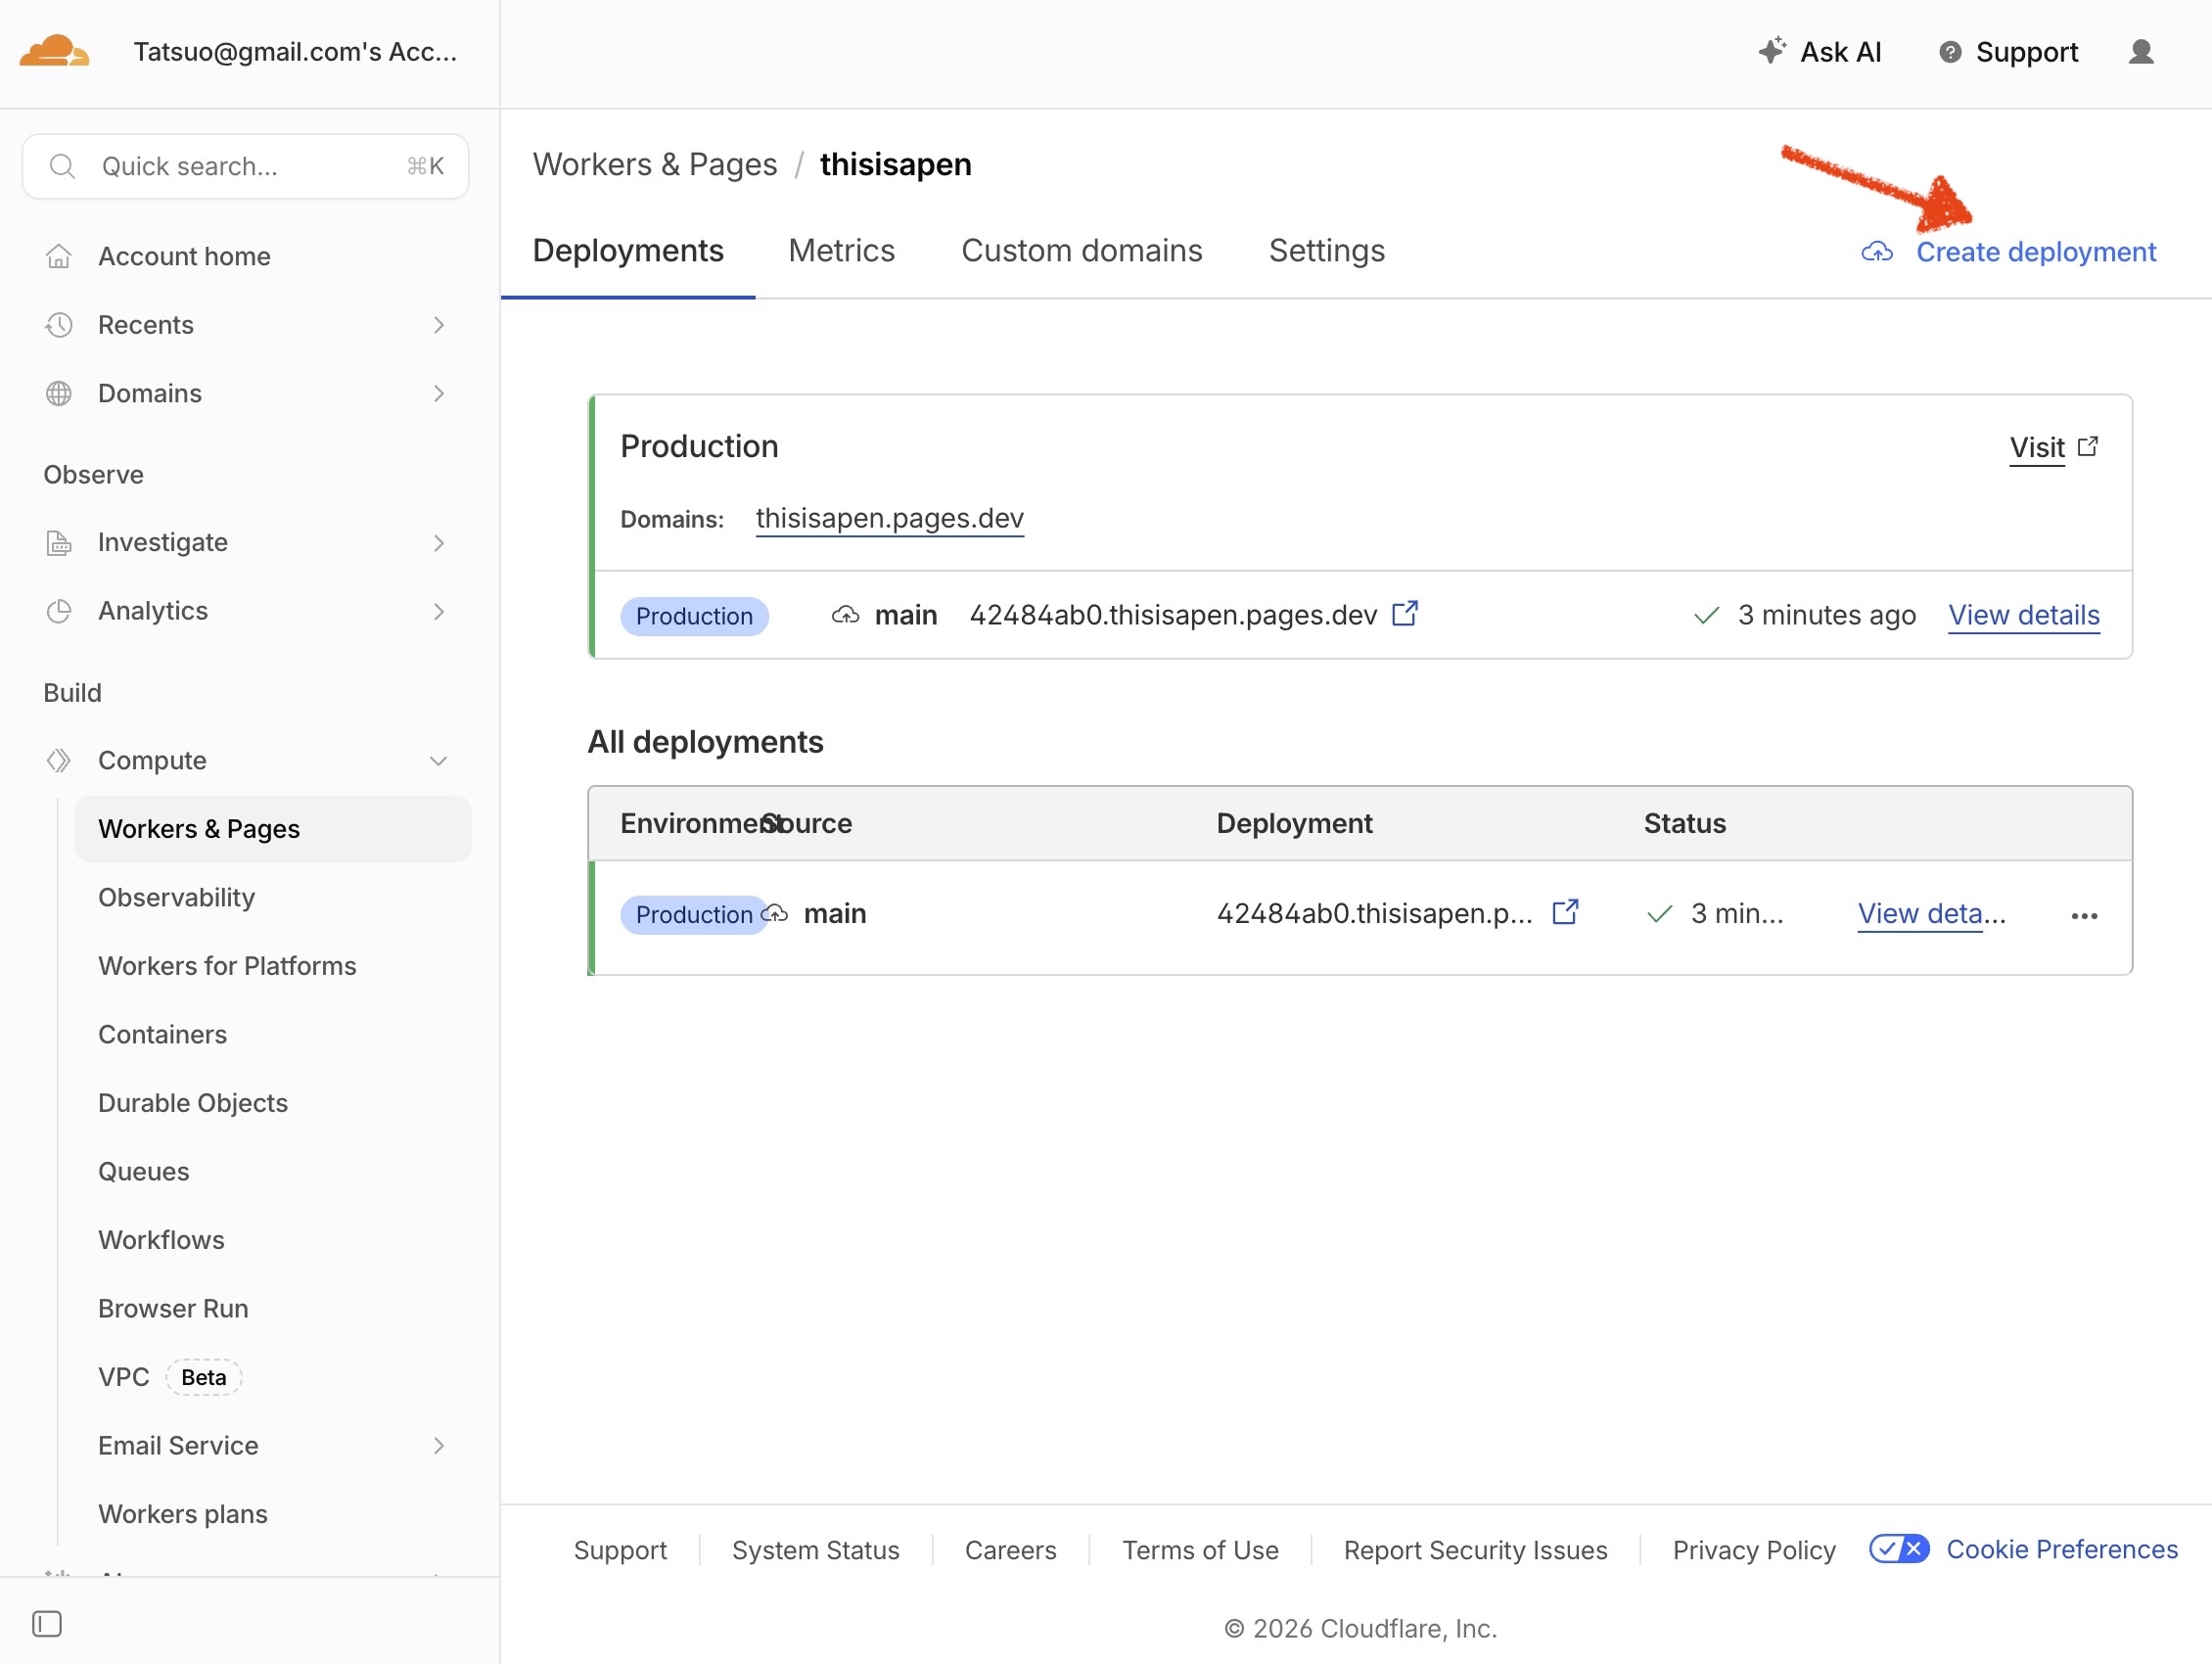The image size is (2212, 1664).
Task: Click external link icon beside Visit
Action: tap(2088, 446)
